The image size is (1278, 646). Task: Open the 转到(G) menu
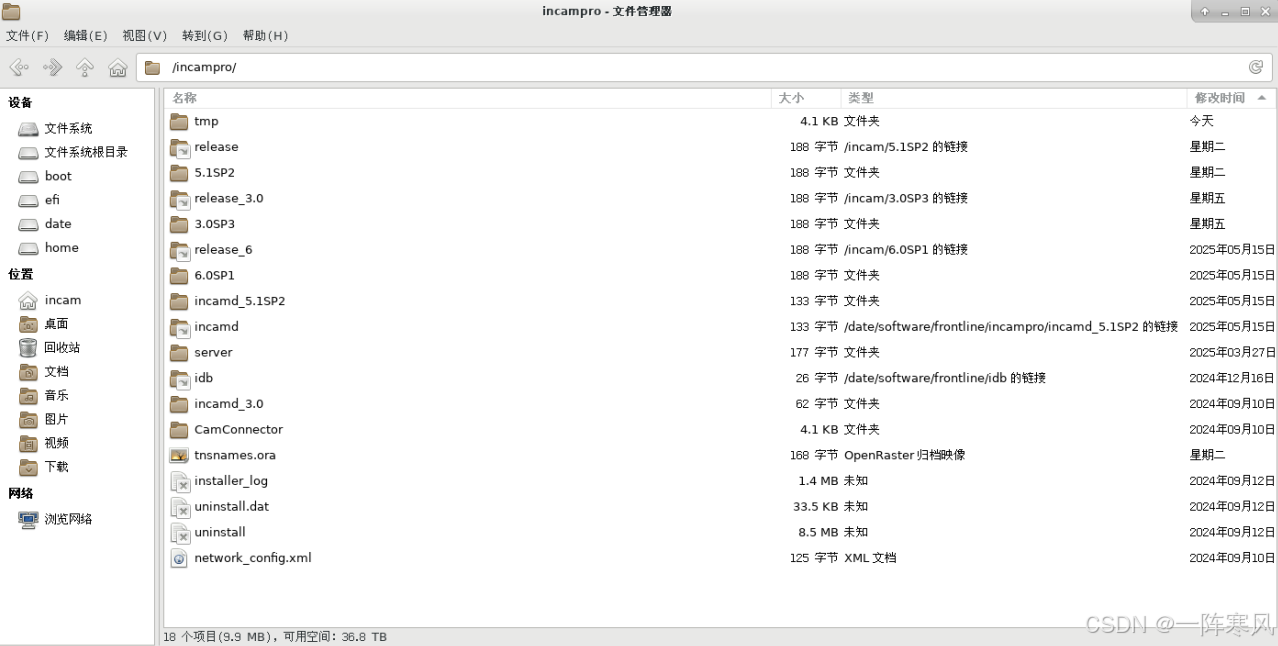pyautogui.click(x=204, y=36)
